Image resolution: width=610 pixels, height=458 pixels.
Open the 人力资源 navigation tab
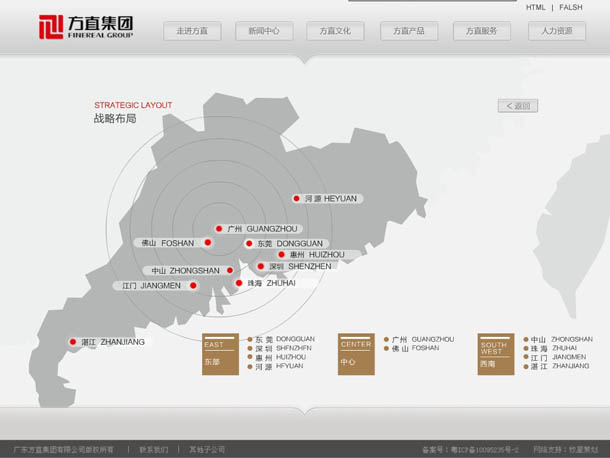tap(557, 31)
